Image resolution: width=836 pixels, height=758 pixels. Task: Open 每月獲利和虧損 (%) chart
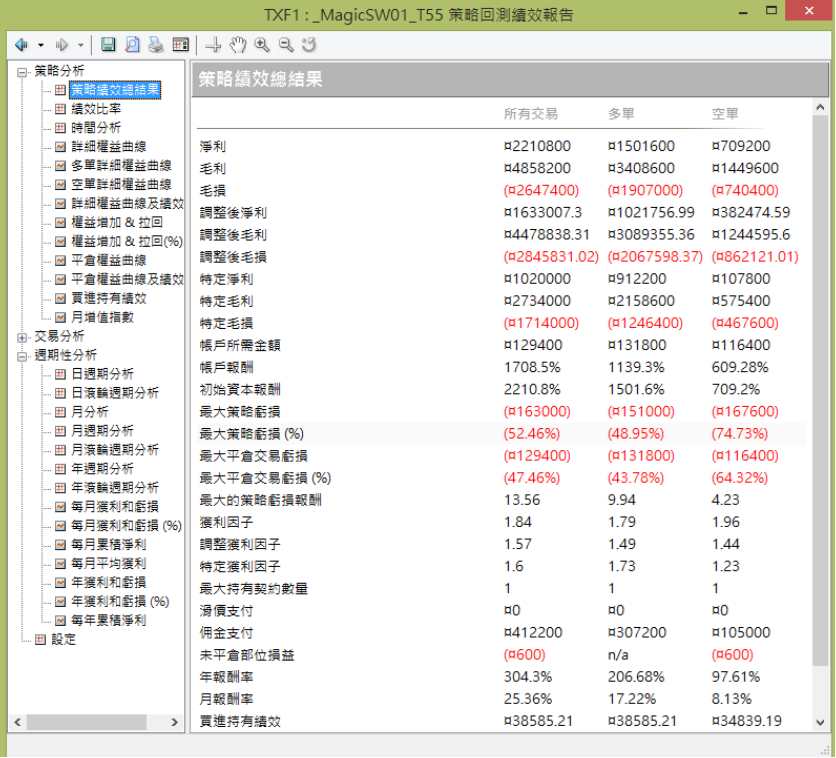126,526
